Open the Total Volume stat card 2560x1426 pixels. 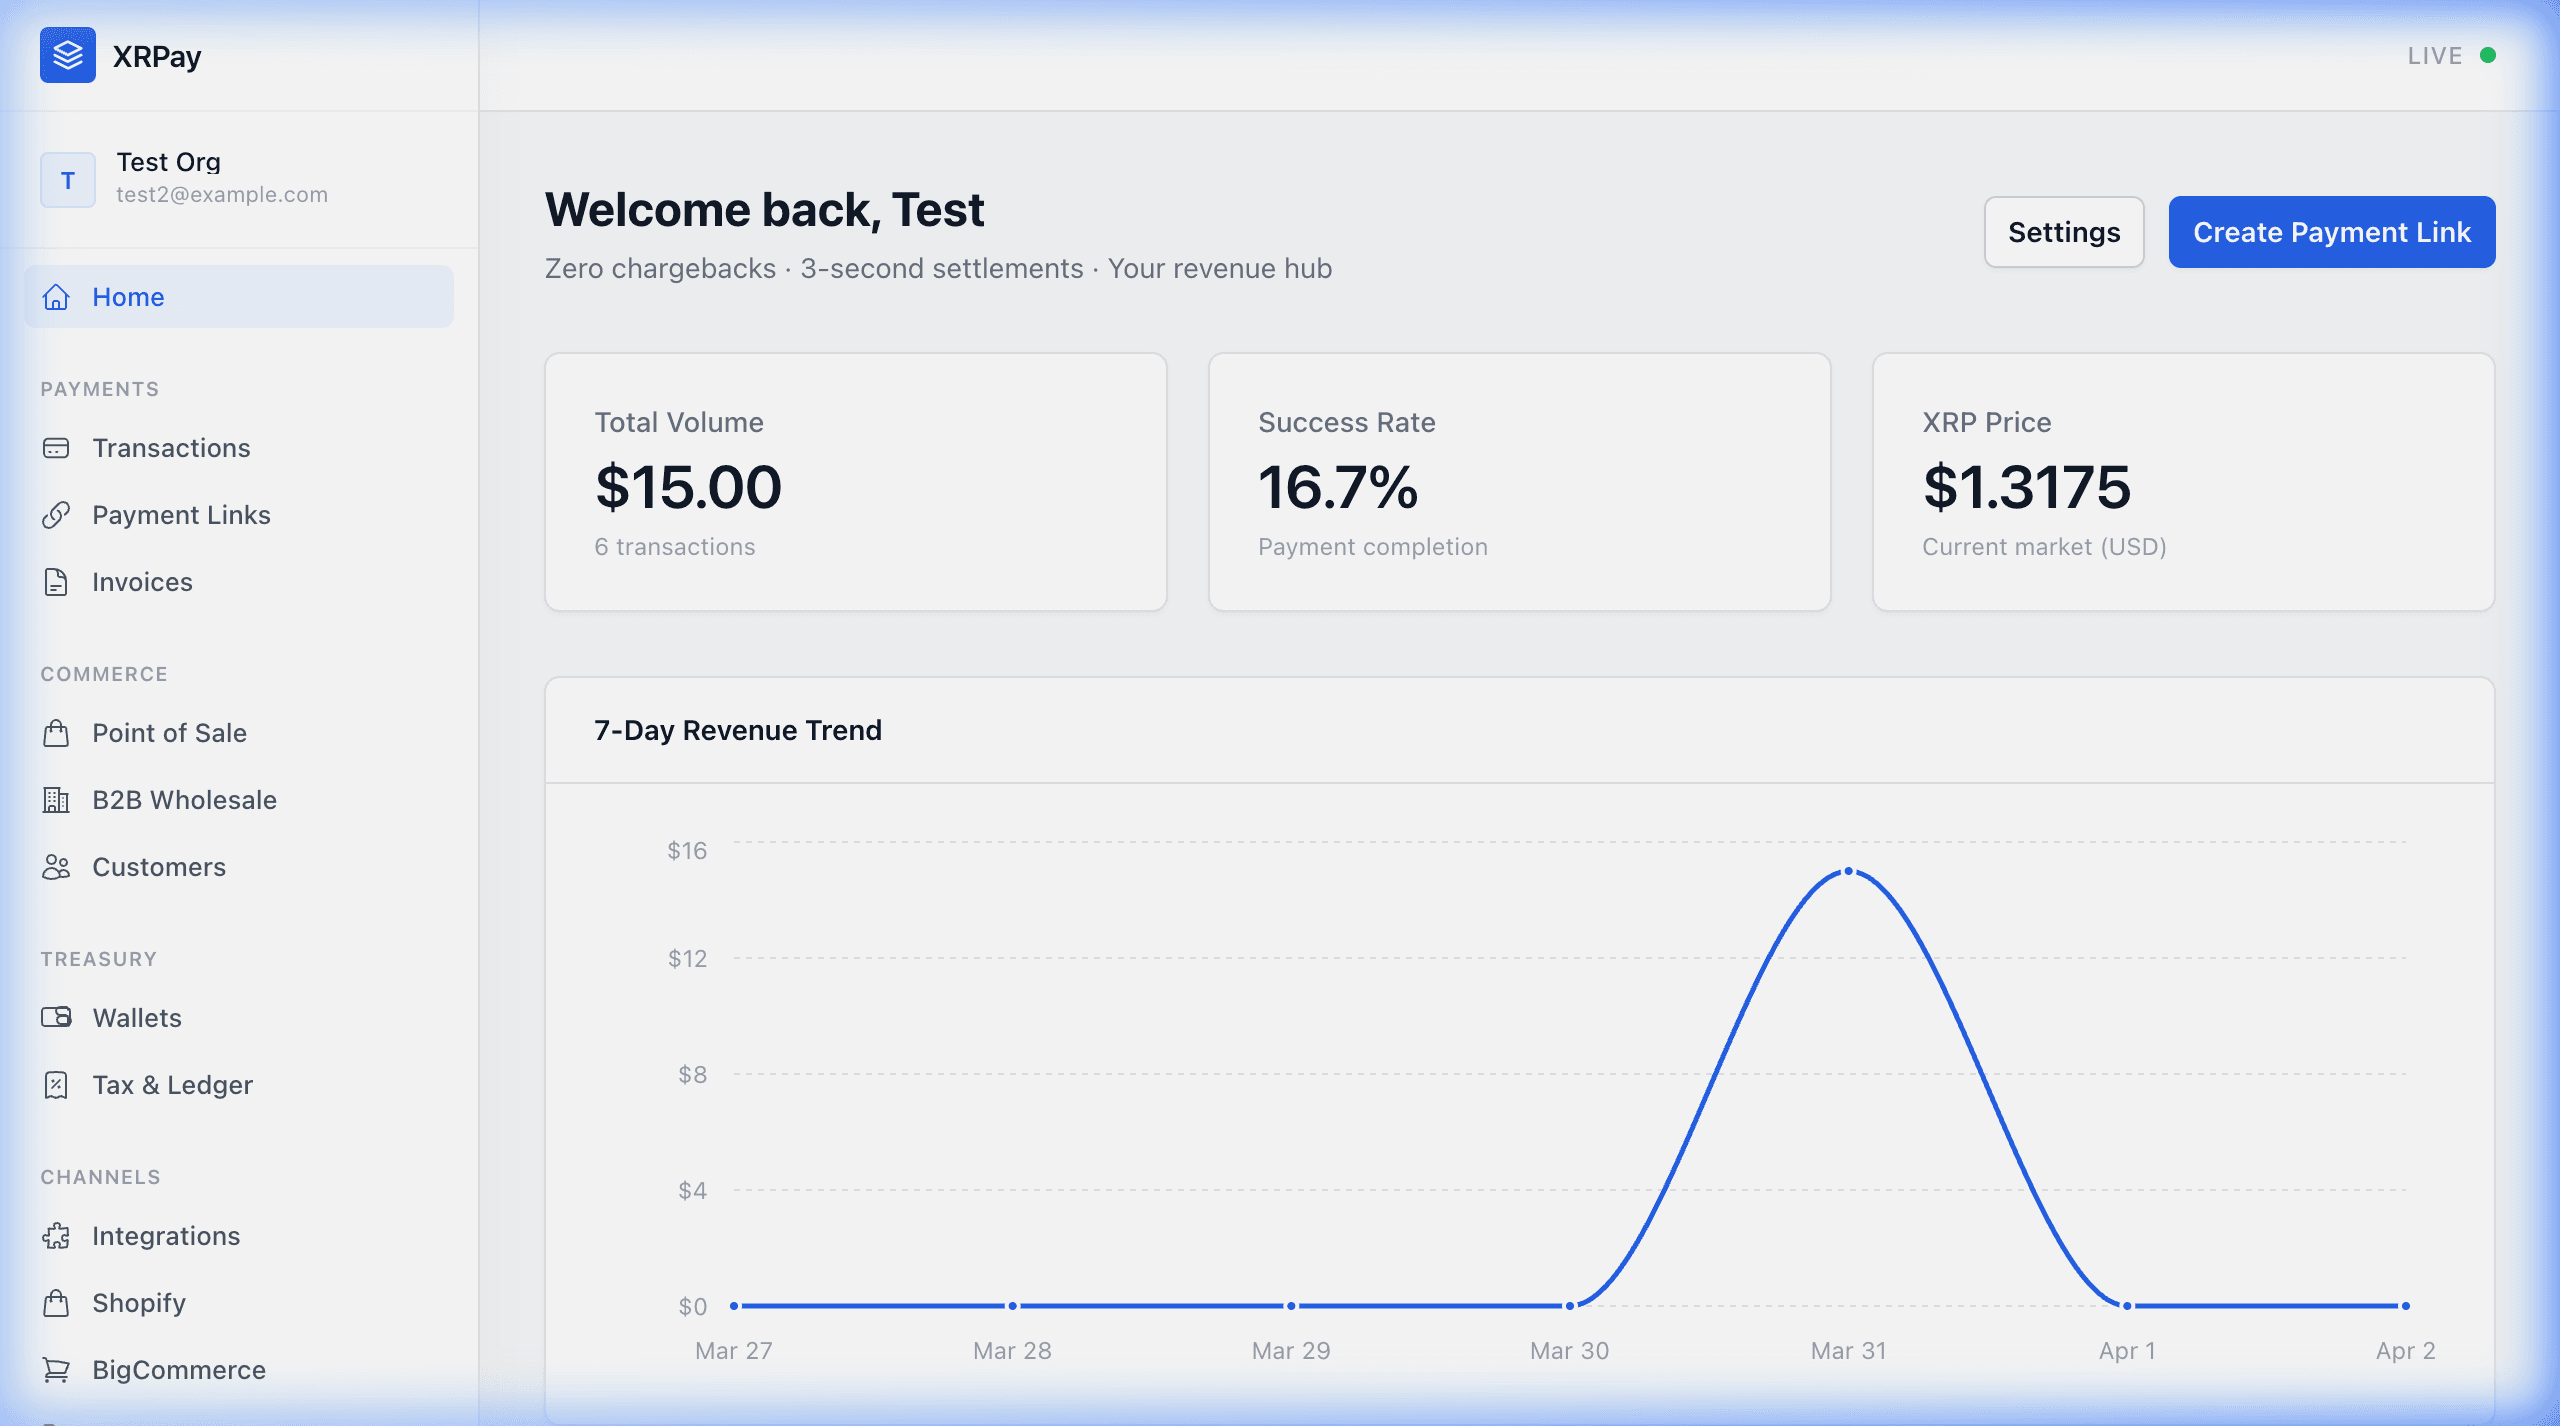click(x=856, y=482)
